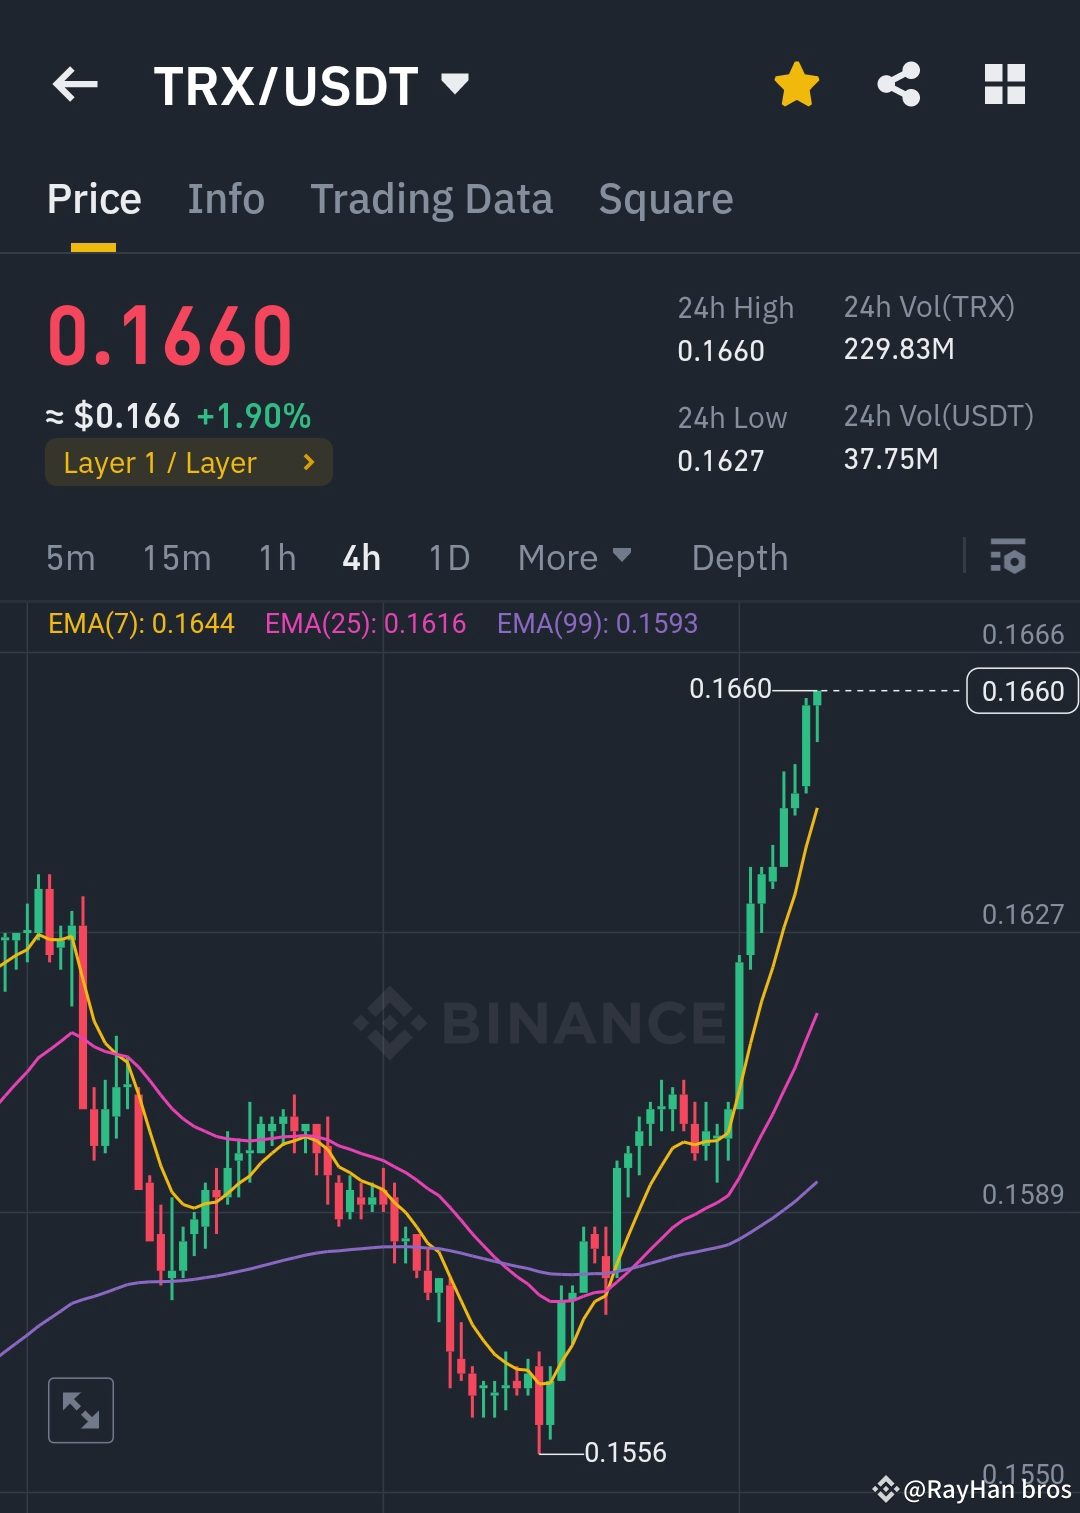Open the grid layout icon top right
This screenshot has height=1513, width=1080.
pos(1004,85)
